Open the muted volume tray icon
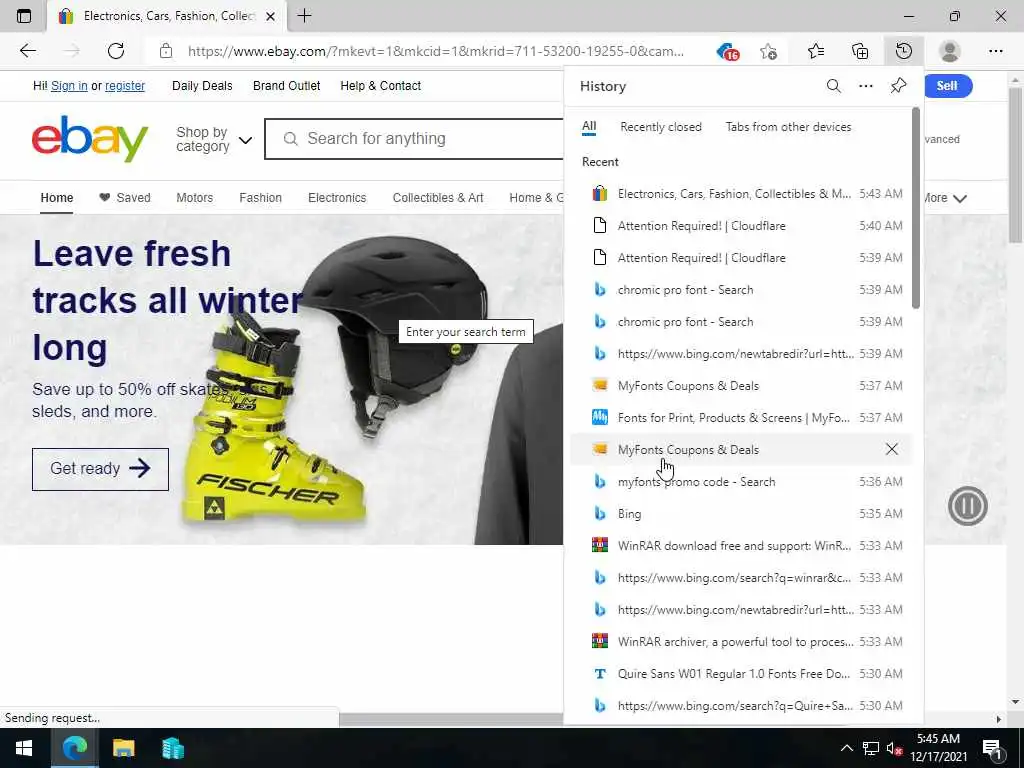The width and height of the screenshot is (1024, 768). pyautogui.click(x=895, y=748)
